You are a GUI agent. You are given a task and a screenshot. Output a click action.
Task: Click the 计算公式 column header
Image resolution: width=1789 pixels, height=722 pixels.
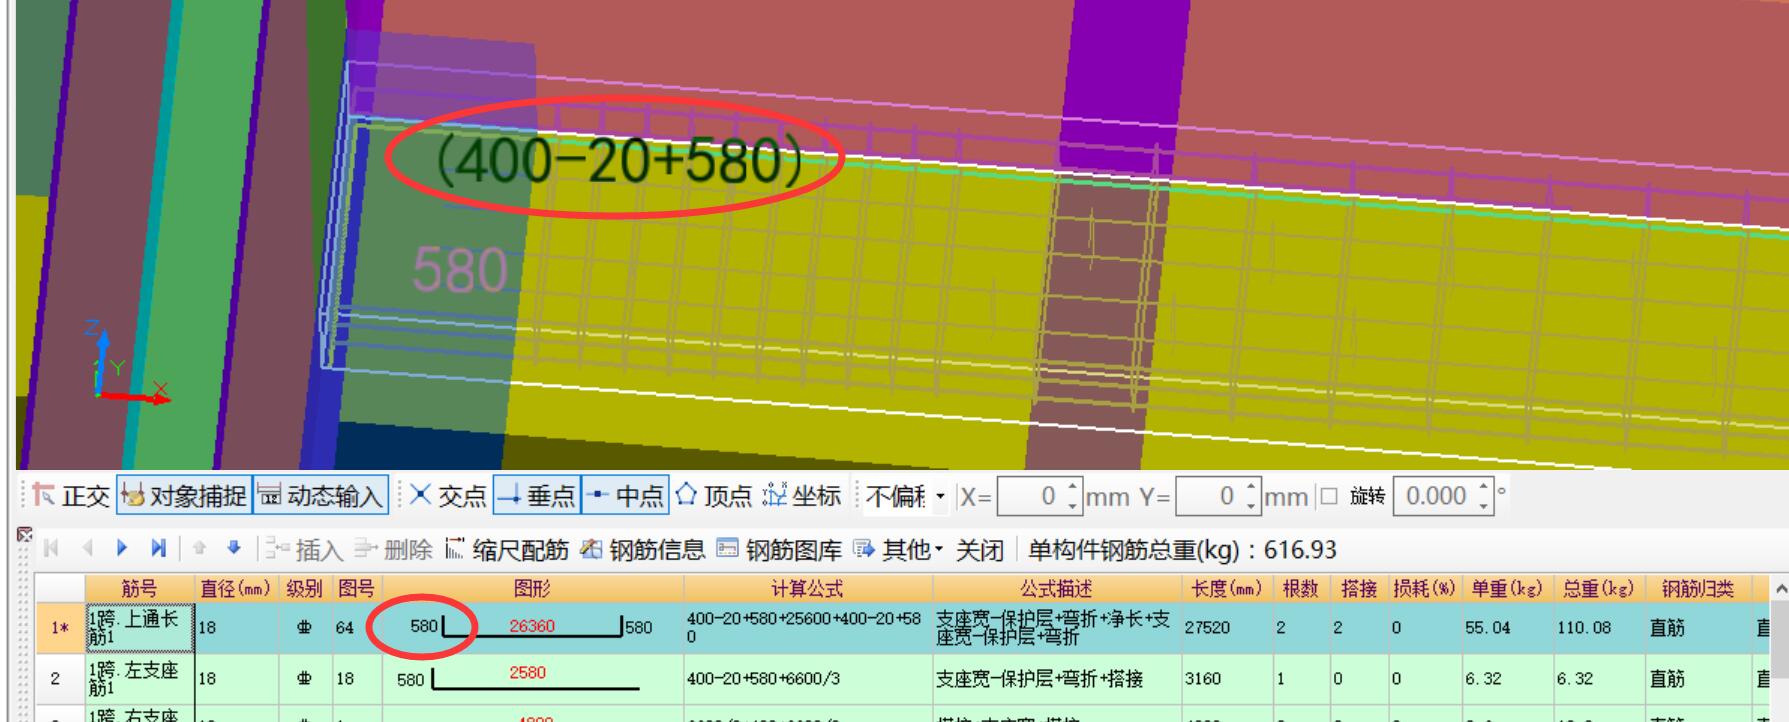click(x=808, y=588)
